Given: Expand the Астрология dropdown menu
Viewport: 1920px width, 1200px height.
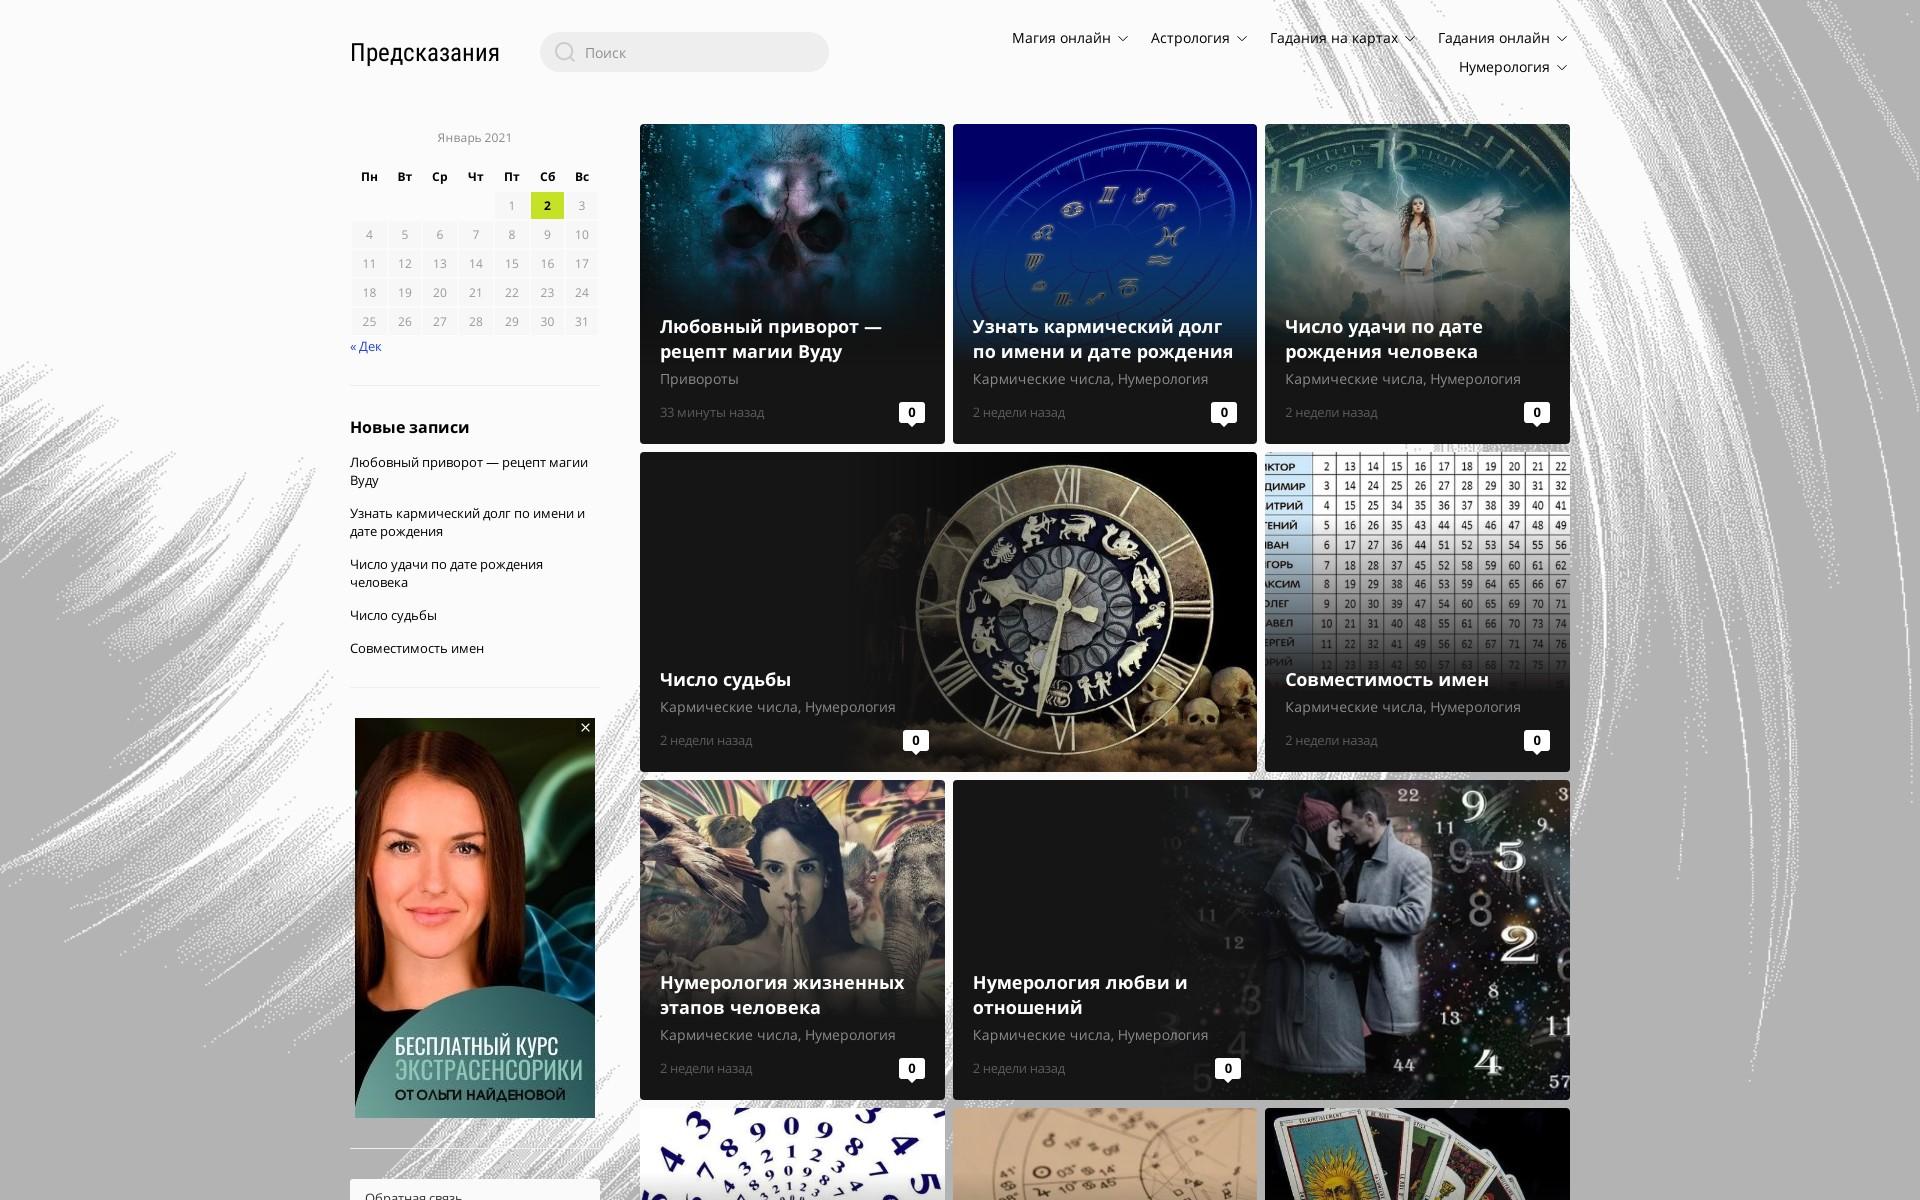Looking at the screenshot, I should [x=1198, y=38].
